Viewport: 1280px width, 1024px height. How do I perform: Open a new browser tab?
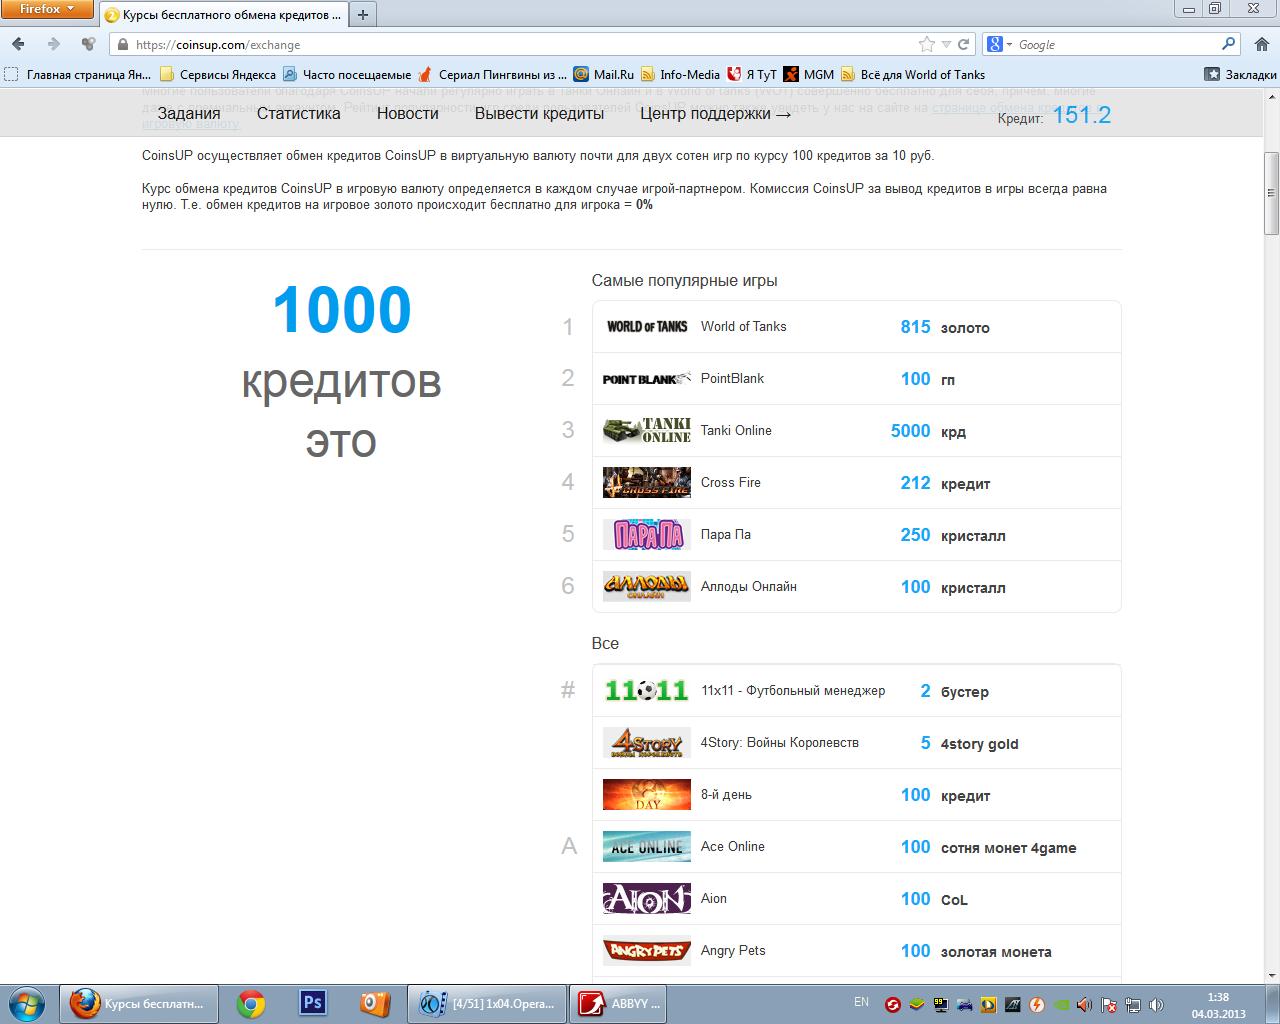click(363, 14)
